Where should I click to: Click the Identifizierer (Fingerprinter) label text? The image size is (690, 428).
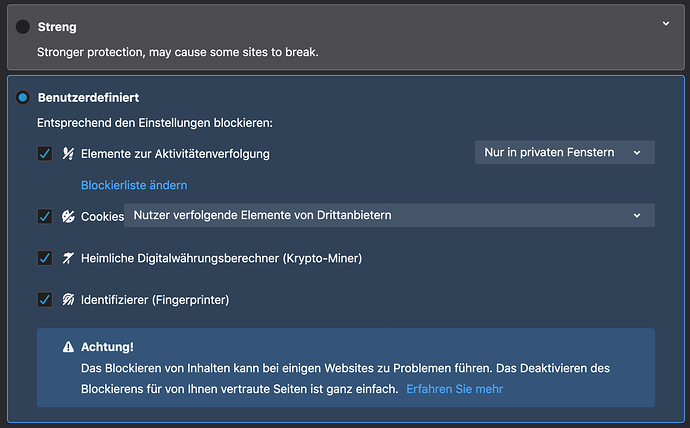point(155,299)
